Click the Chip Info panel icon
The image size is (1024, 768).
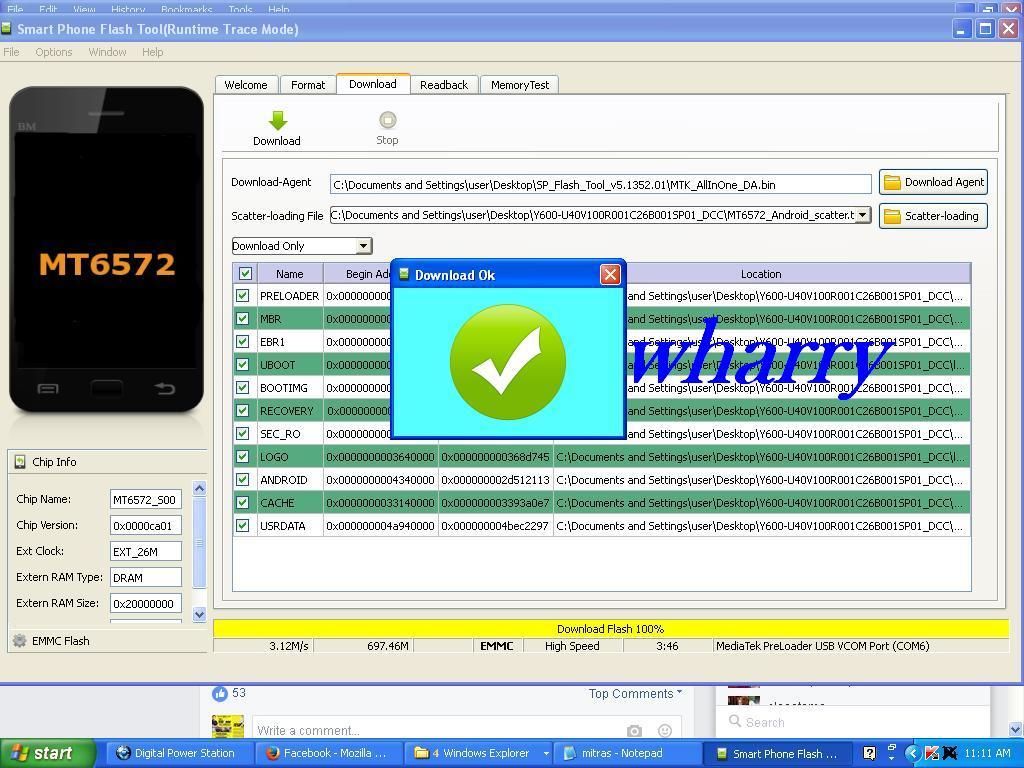coord(20,462)
